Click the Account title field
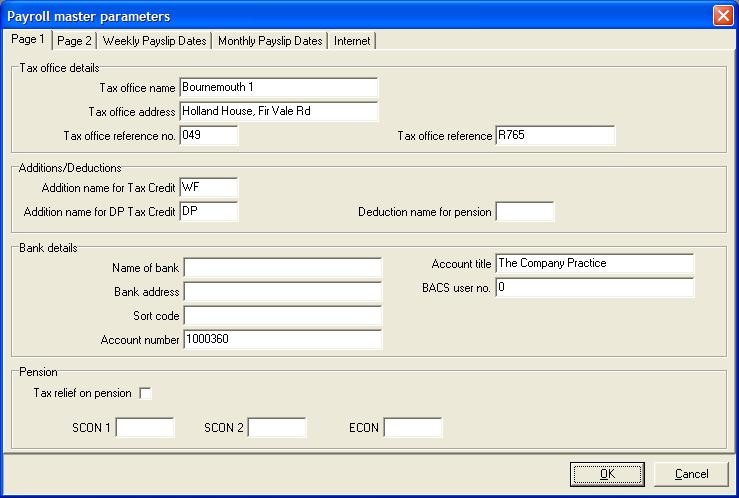This screenshot has width=739, height=498. click(595, 263)
